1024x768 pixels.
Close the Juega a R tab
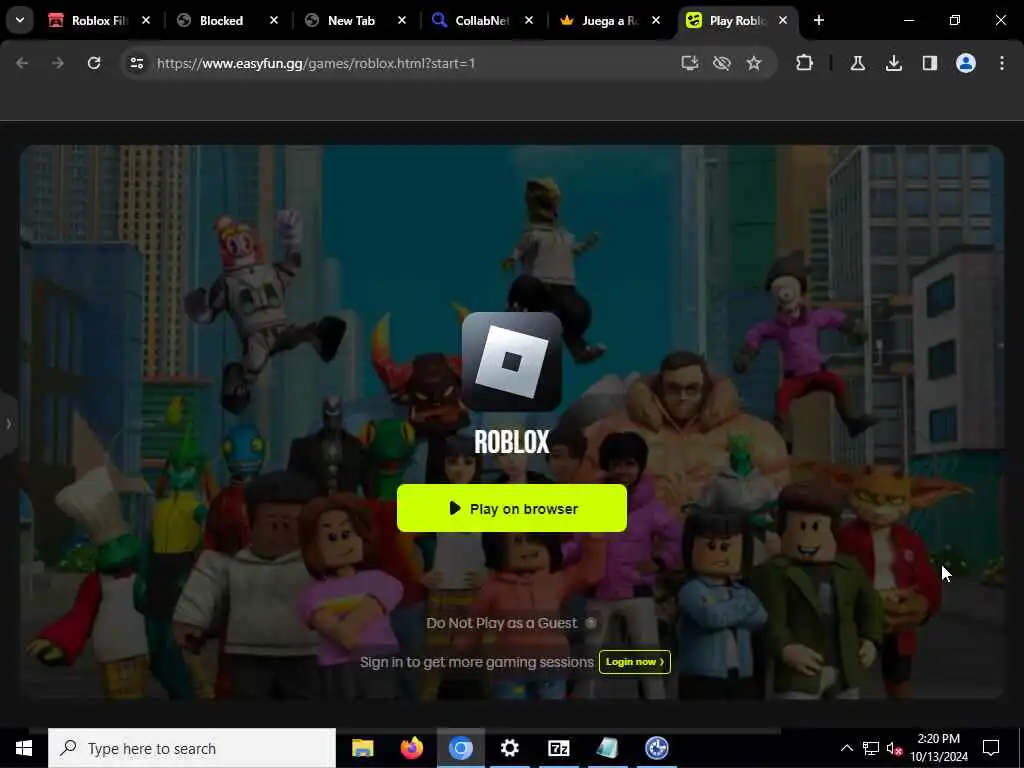click(x=656, y=20)
